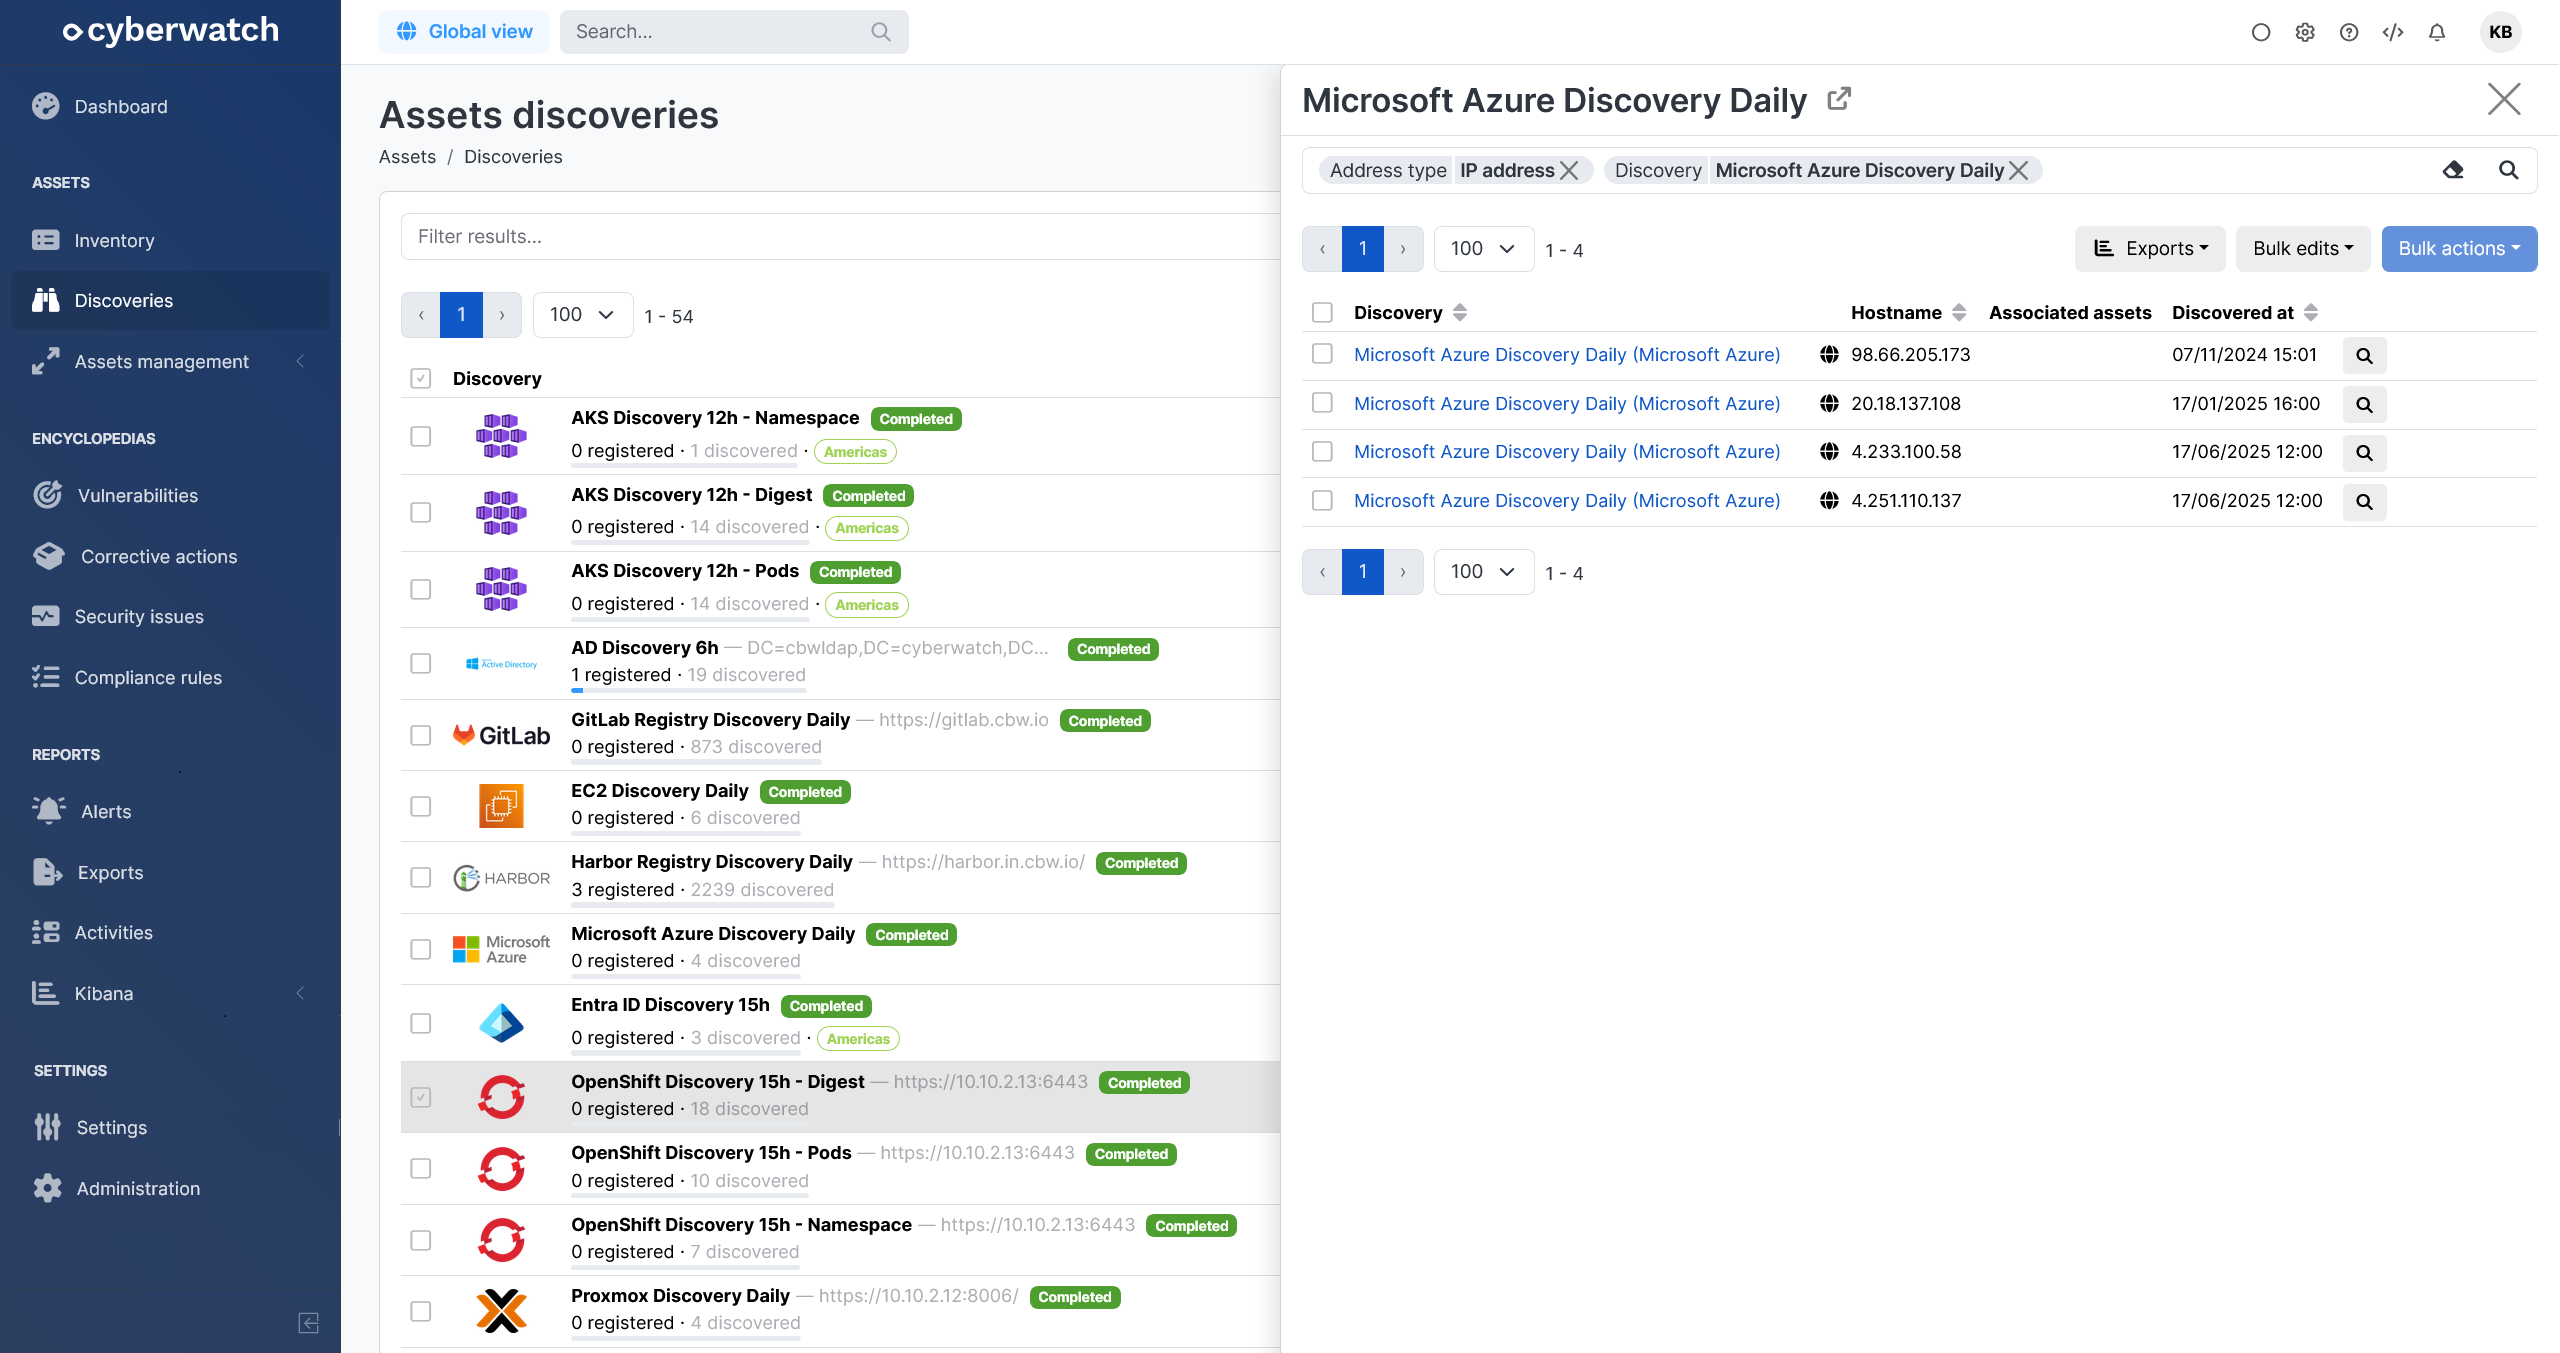Inspect host 20.18.137.108 via magnifier button
Viewport: 2560px width, 1353px height.
point(2364,405)
